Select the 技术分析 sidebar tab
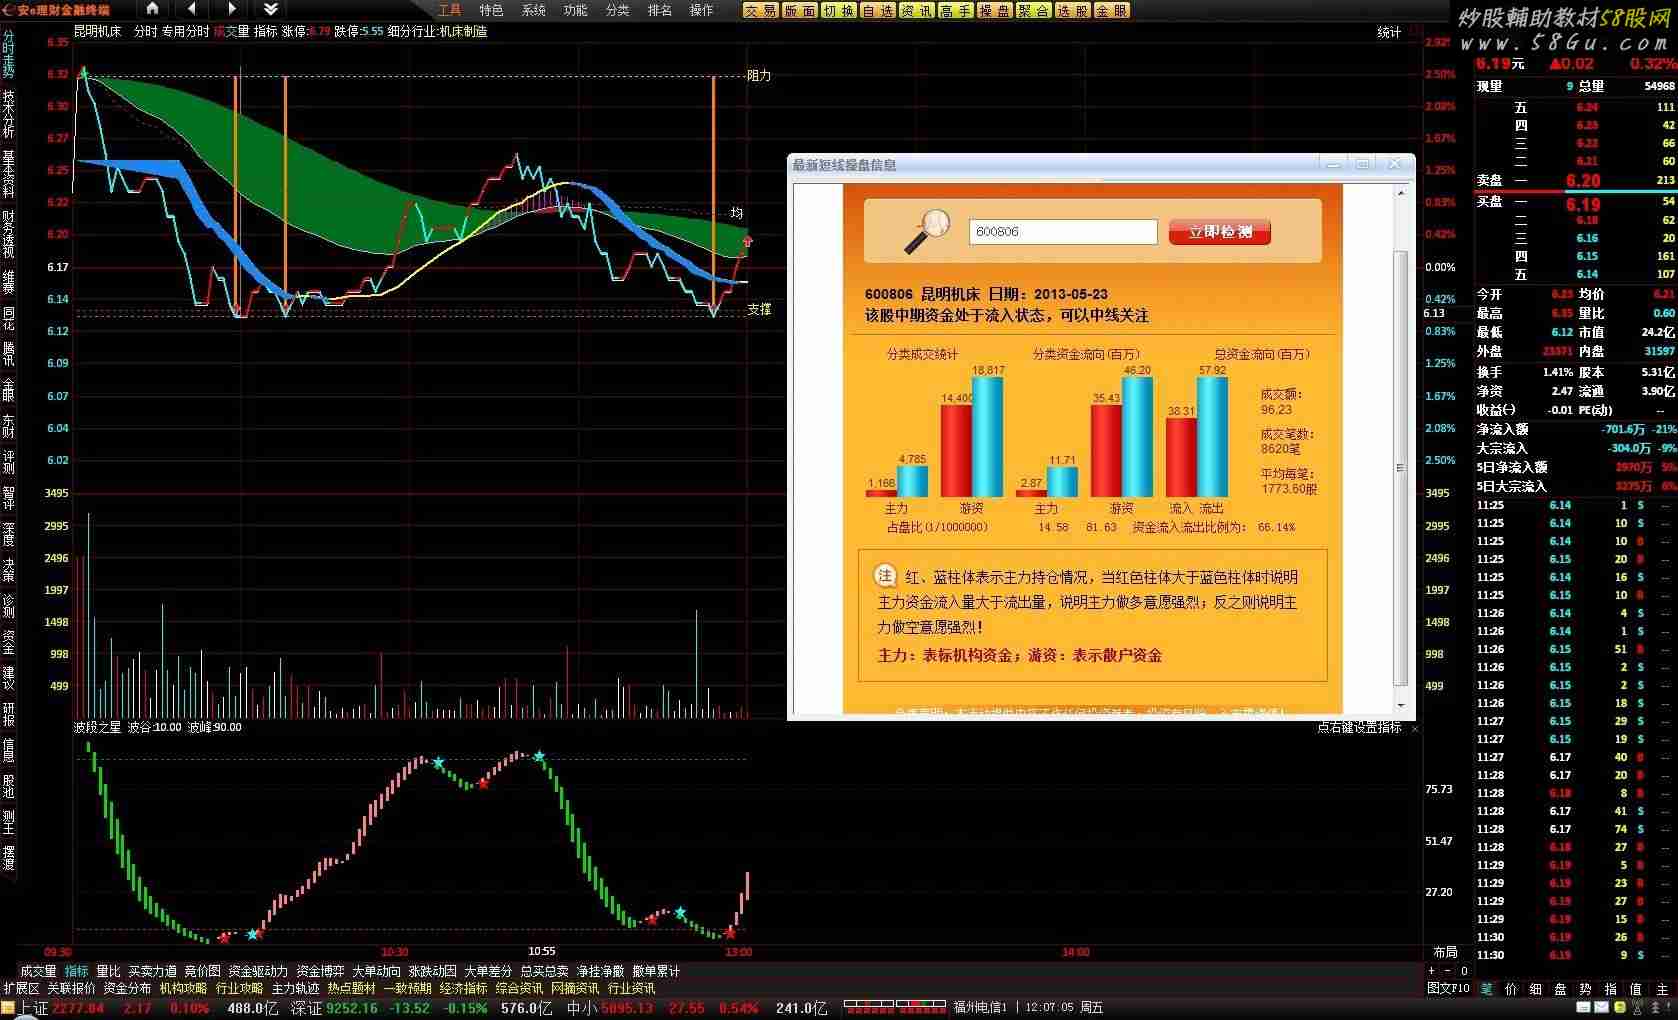This screenshot has width=1678, height=1020. tap(9, 114)
